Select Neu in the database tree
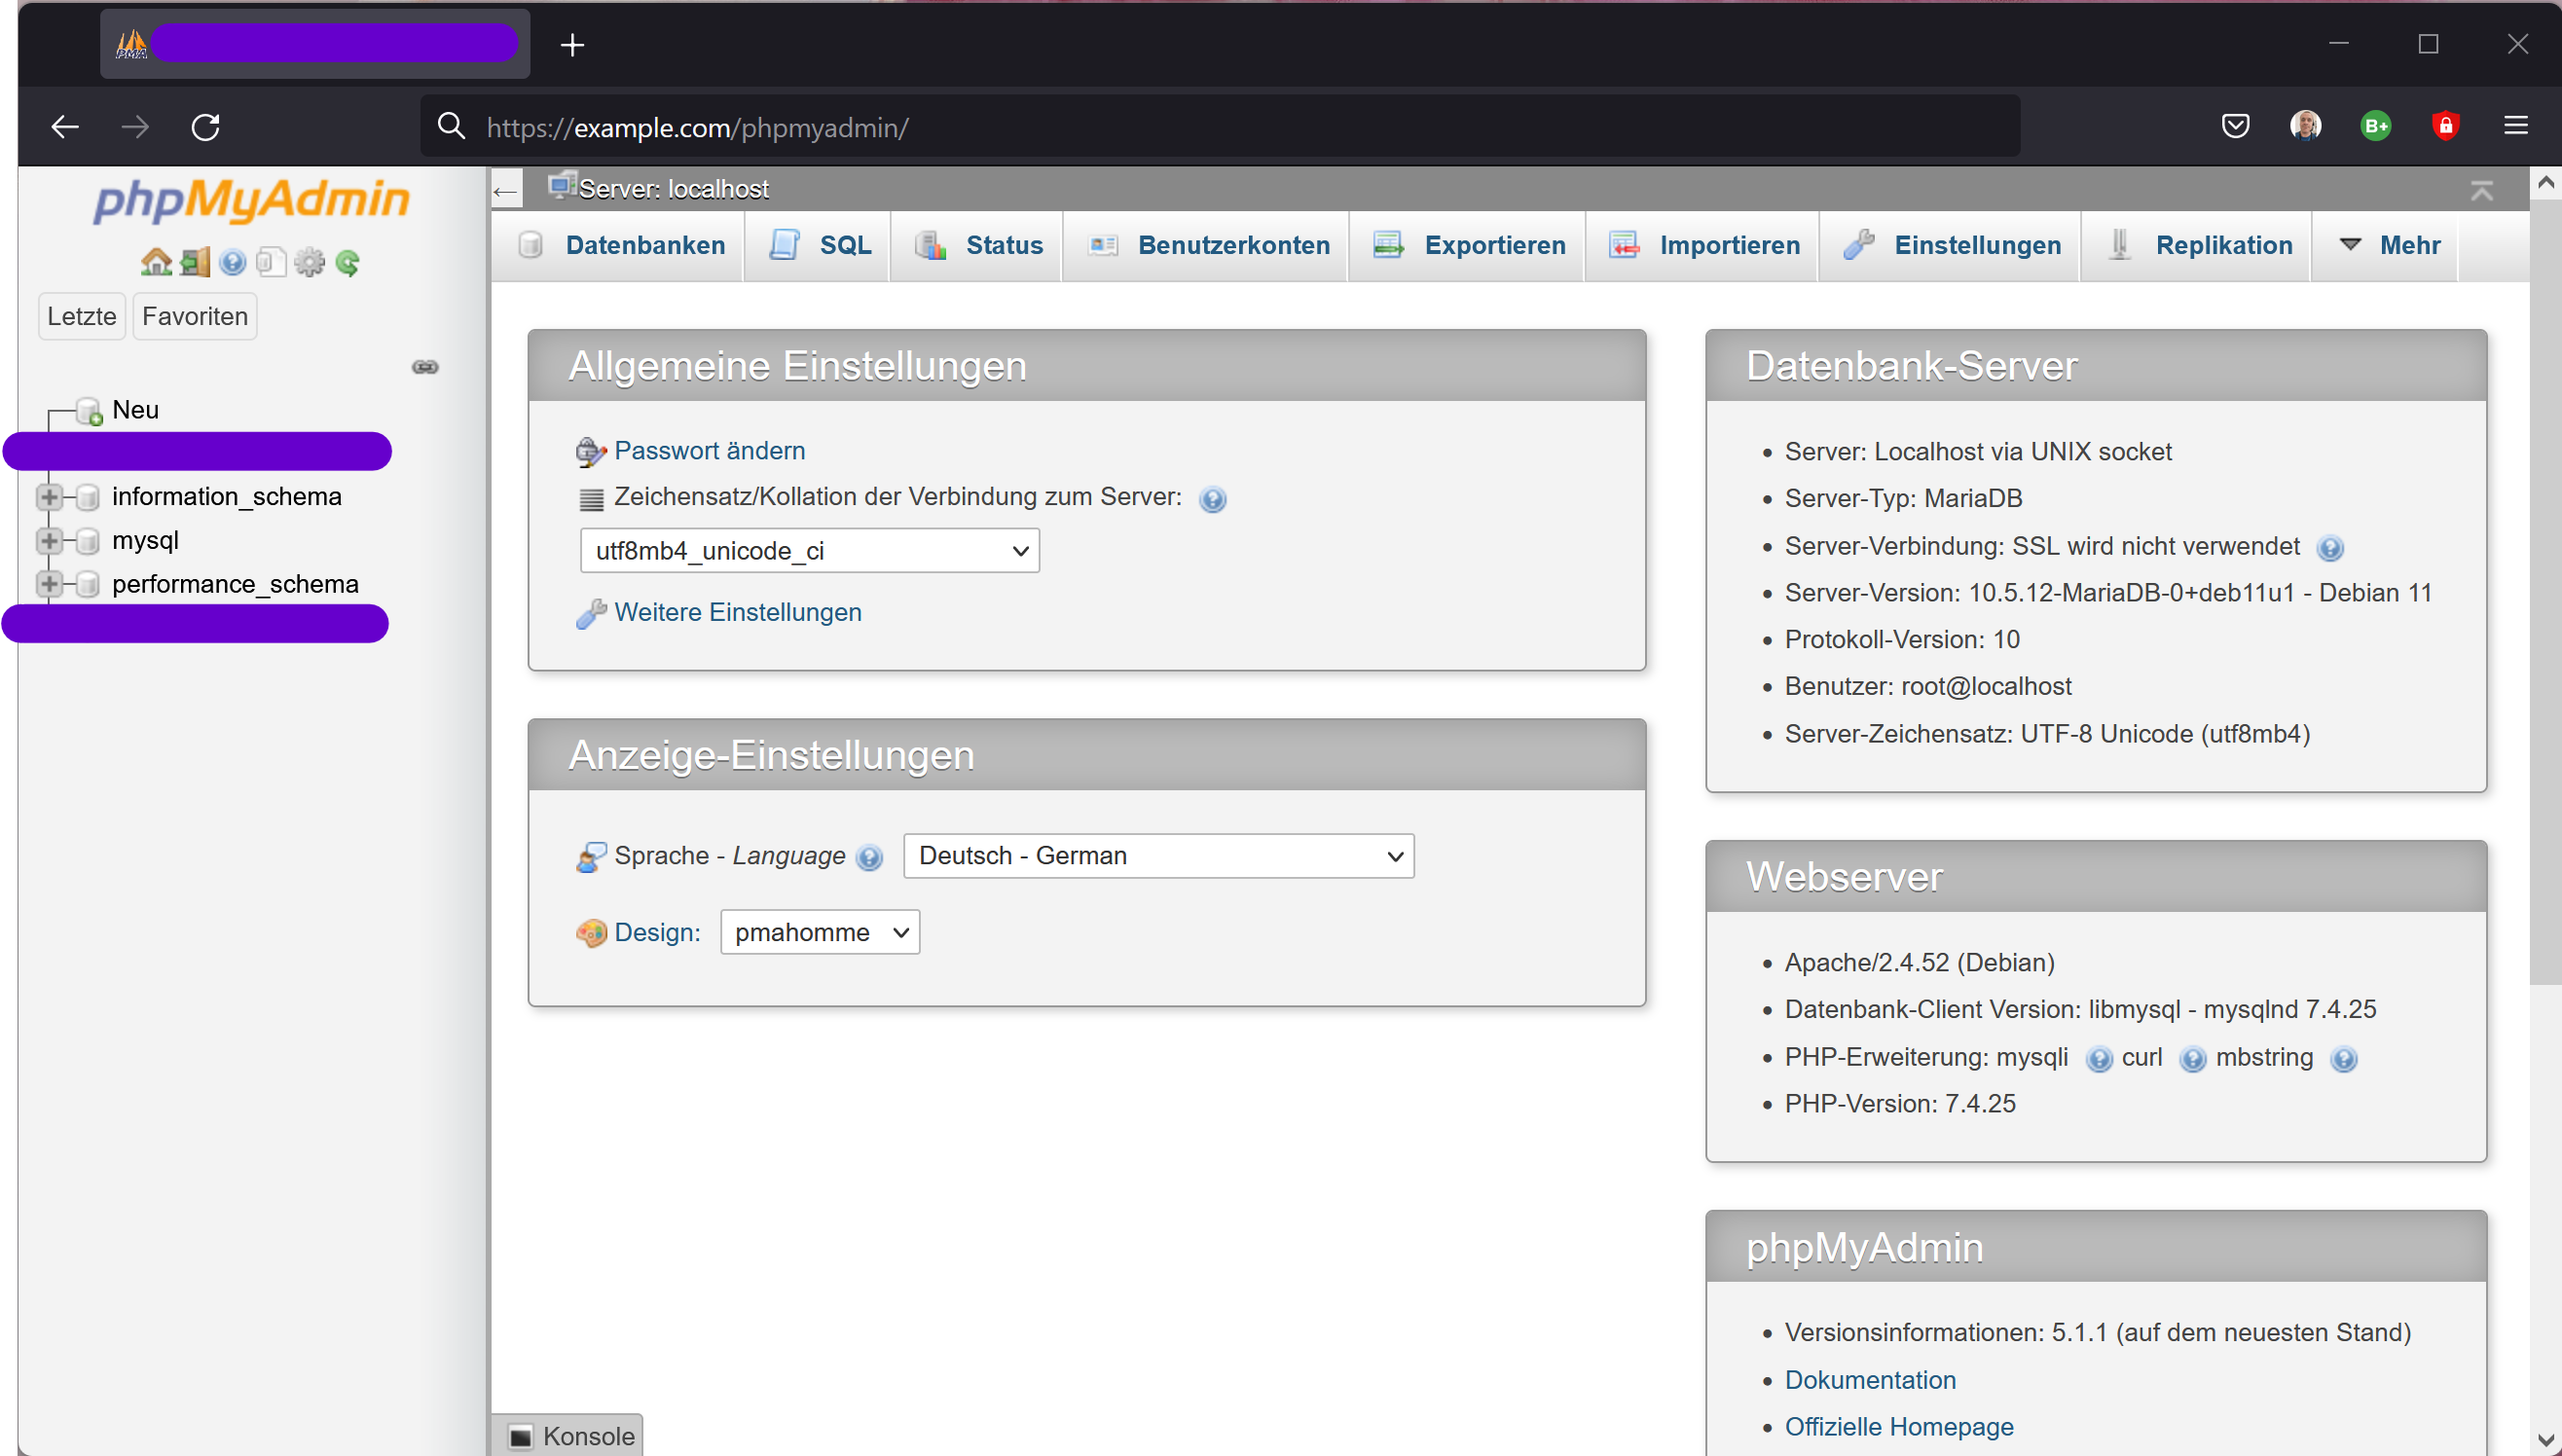This screenshot has width=2562, height=1456. click(135, 410)
